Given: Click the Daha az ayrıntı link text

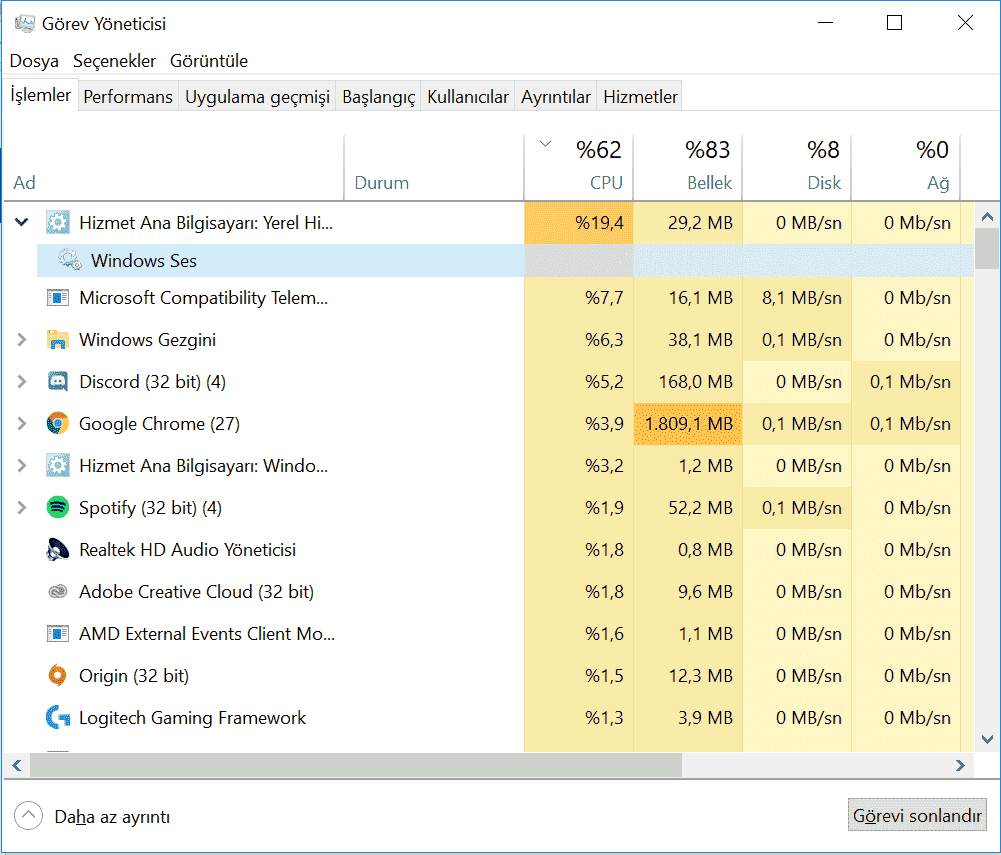Looking at the screenshot, I should click(x=112, y=817).
